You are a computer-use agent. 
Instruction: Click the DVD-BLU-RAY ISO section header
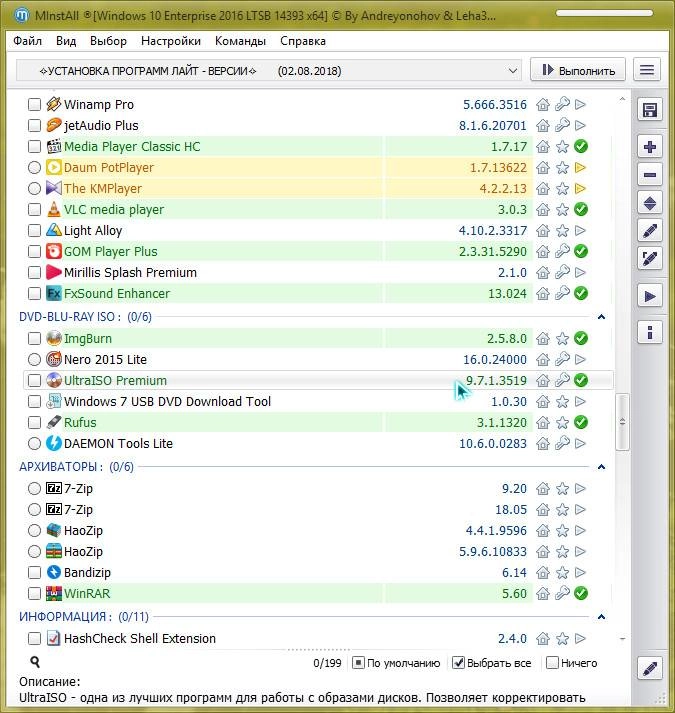tap(86, 316)
